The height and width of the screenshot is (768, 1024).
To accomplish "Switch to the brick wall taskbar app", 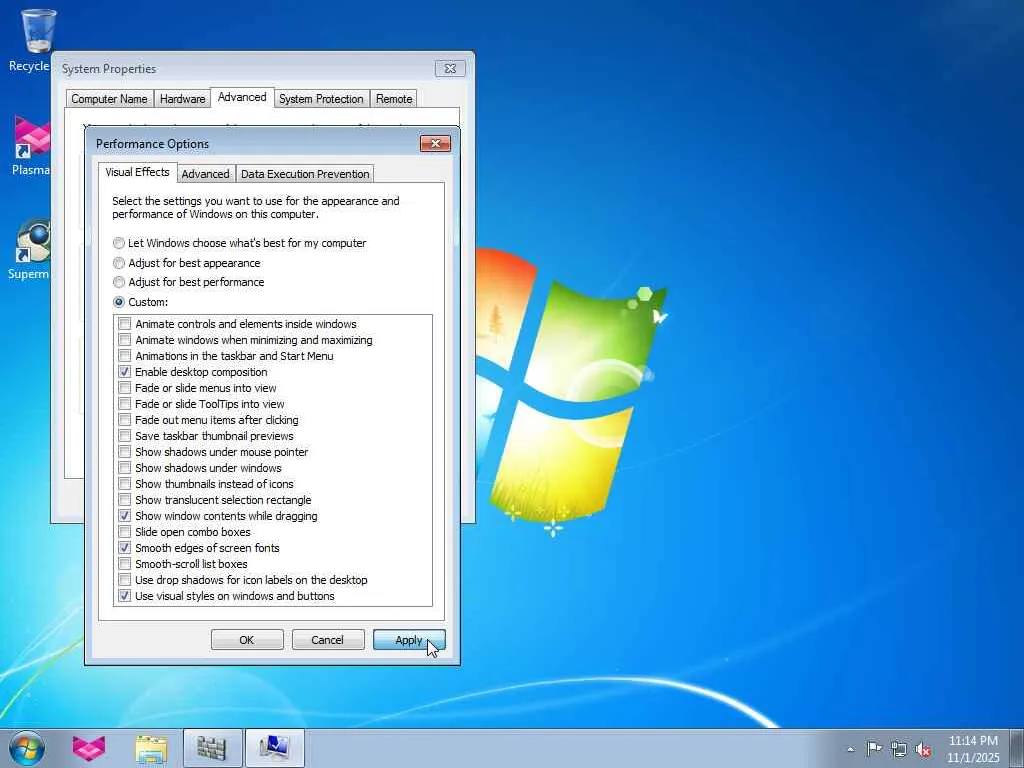I will tap(212, 748).
